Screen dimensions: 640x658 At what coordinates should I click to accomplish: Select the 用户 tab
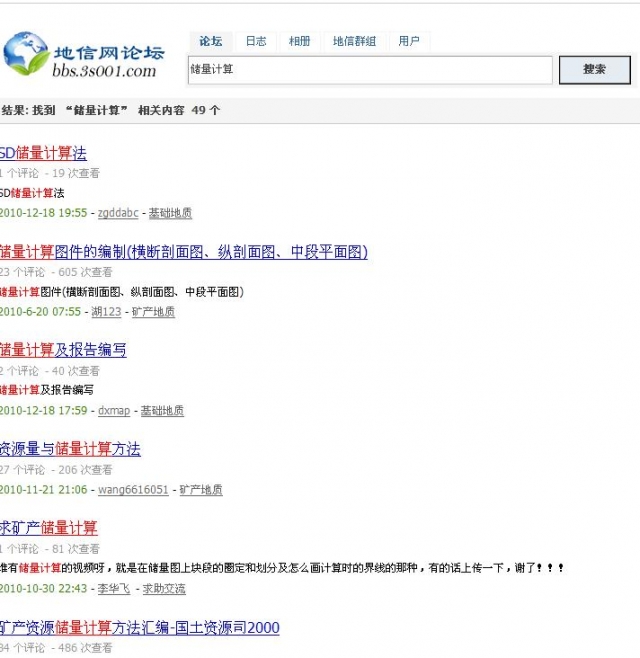(x=409, y=41)
